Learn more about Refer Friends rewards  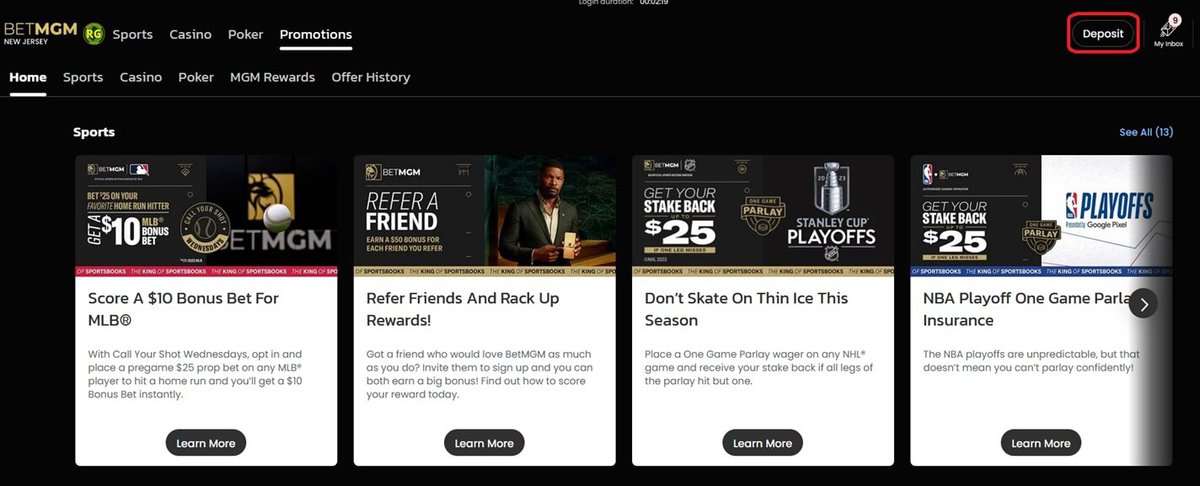[484, 443]
